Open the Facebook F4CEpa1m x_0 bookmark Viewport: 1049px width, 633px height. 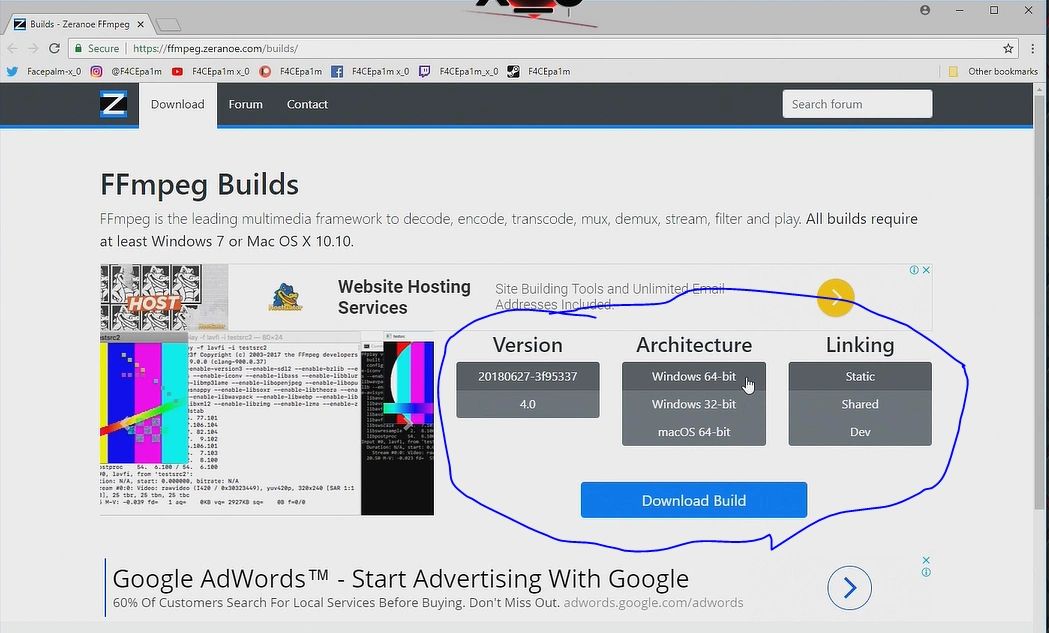coord(370,71)
